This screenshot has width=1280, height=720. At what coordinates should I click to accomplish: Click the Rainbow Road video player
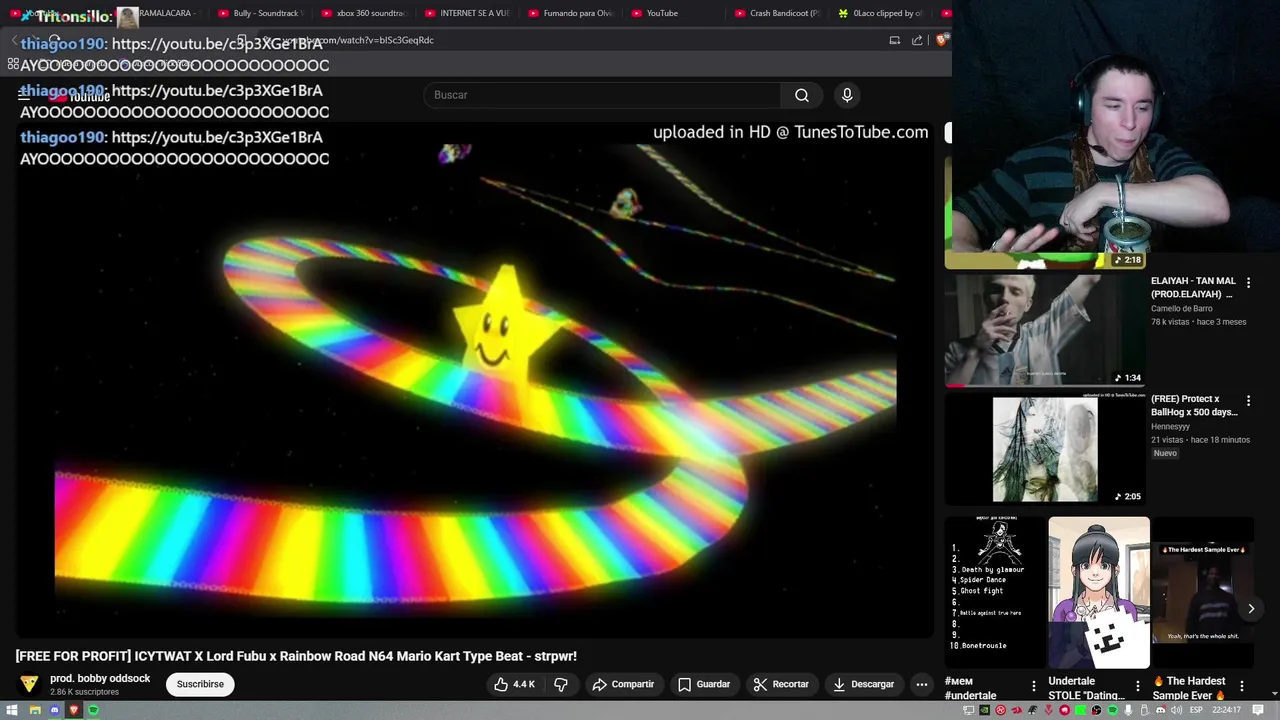point(474,380)
